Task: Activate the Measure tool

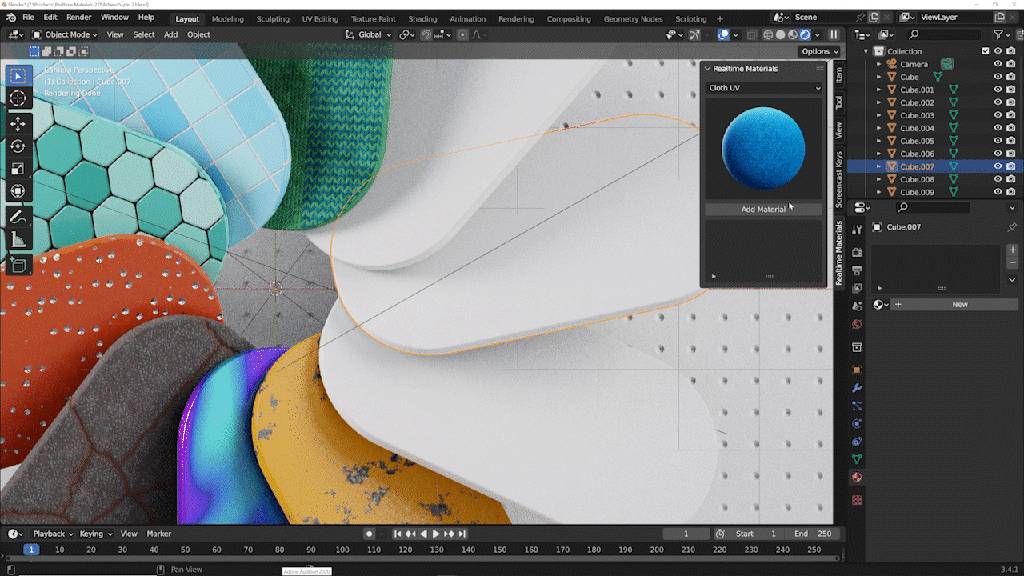Action: (18, 239)
